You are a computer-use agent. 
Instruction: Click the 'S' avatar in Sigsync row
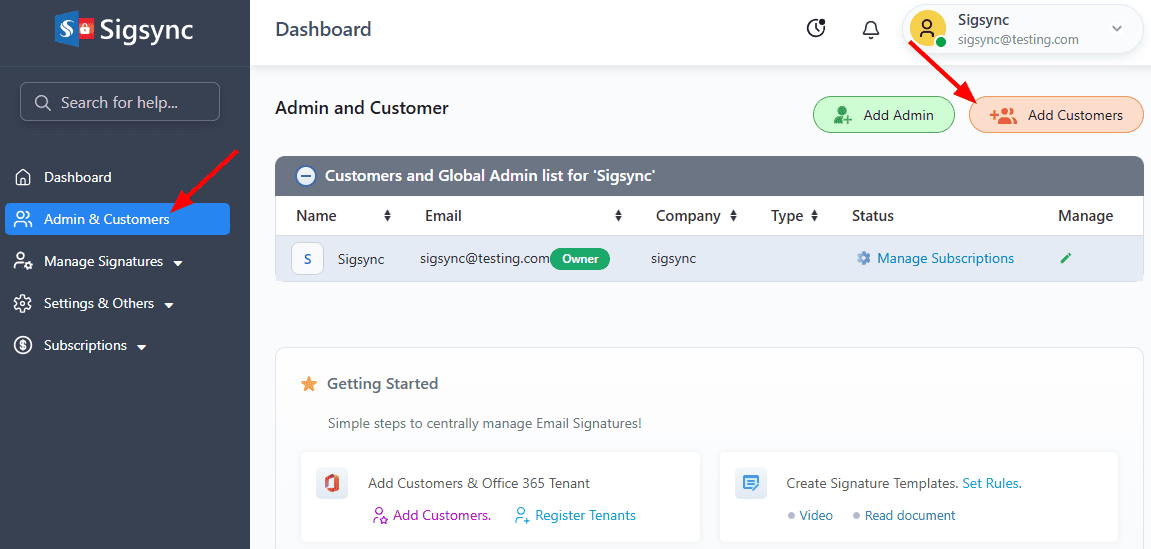click(307, 259)
